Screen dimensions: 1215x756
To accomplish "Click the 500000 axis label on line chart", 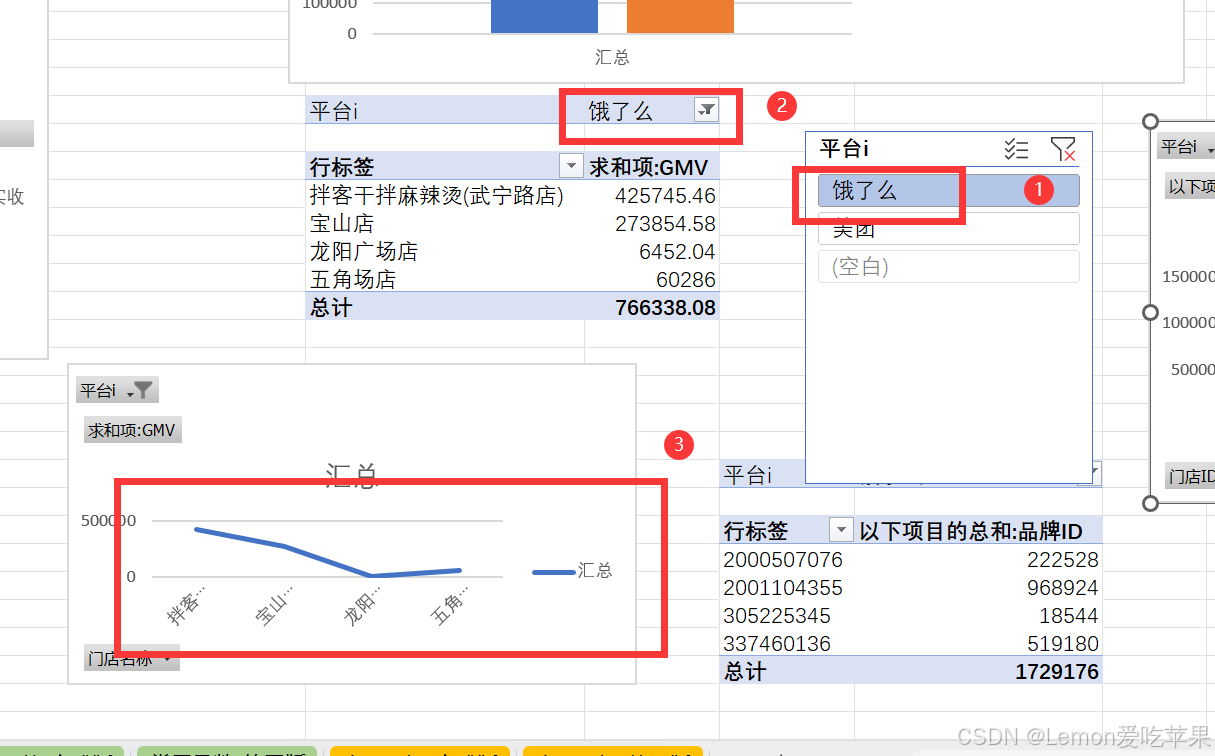I will pos(108,520).
